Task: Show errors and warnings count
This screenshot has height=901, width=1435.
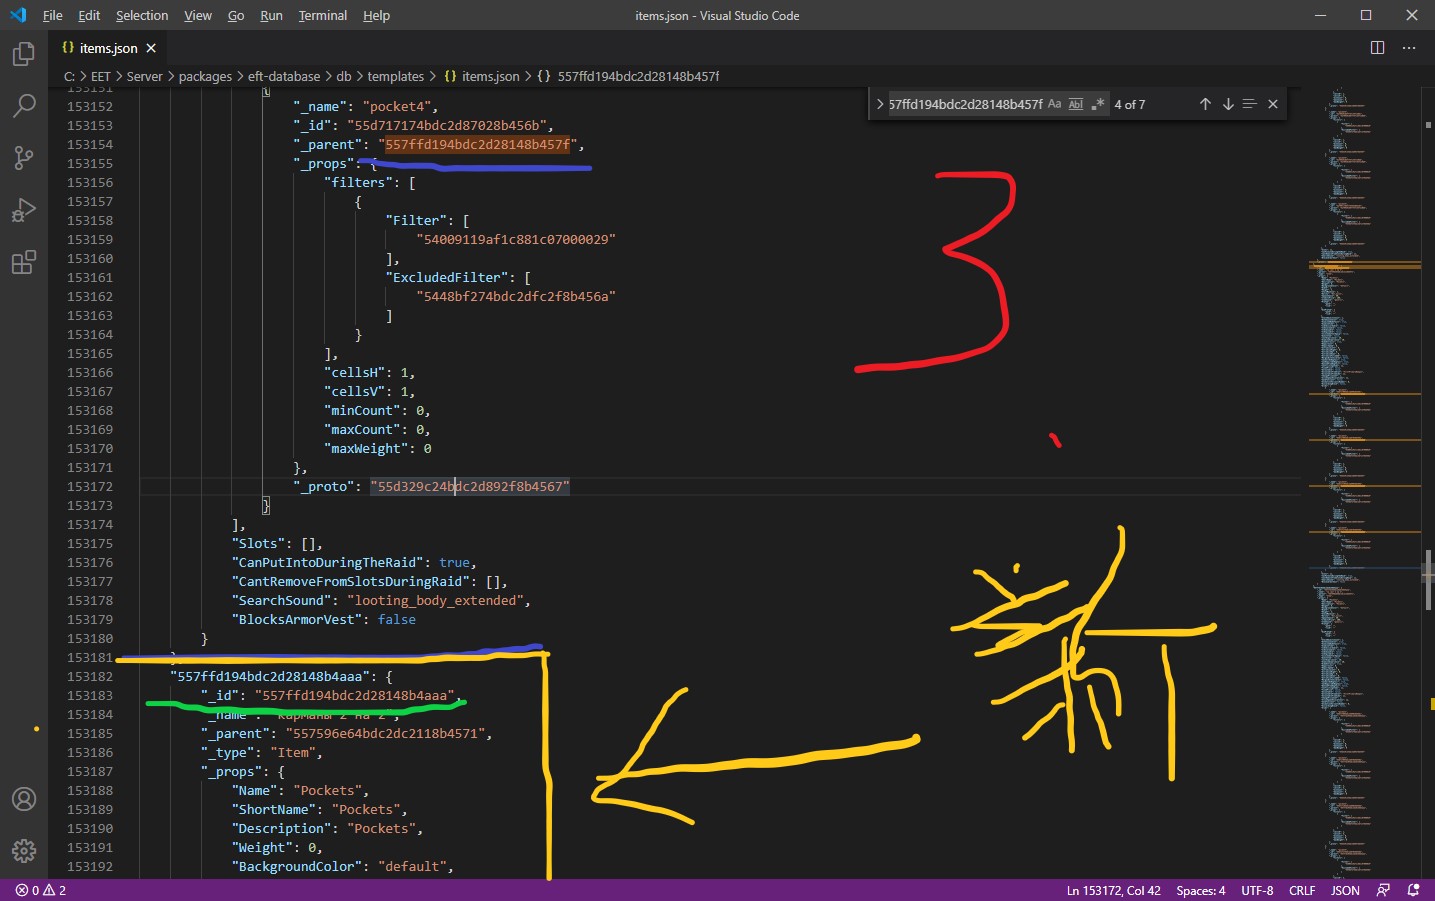Action: [x=41, y=890]
